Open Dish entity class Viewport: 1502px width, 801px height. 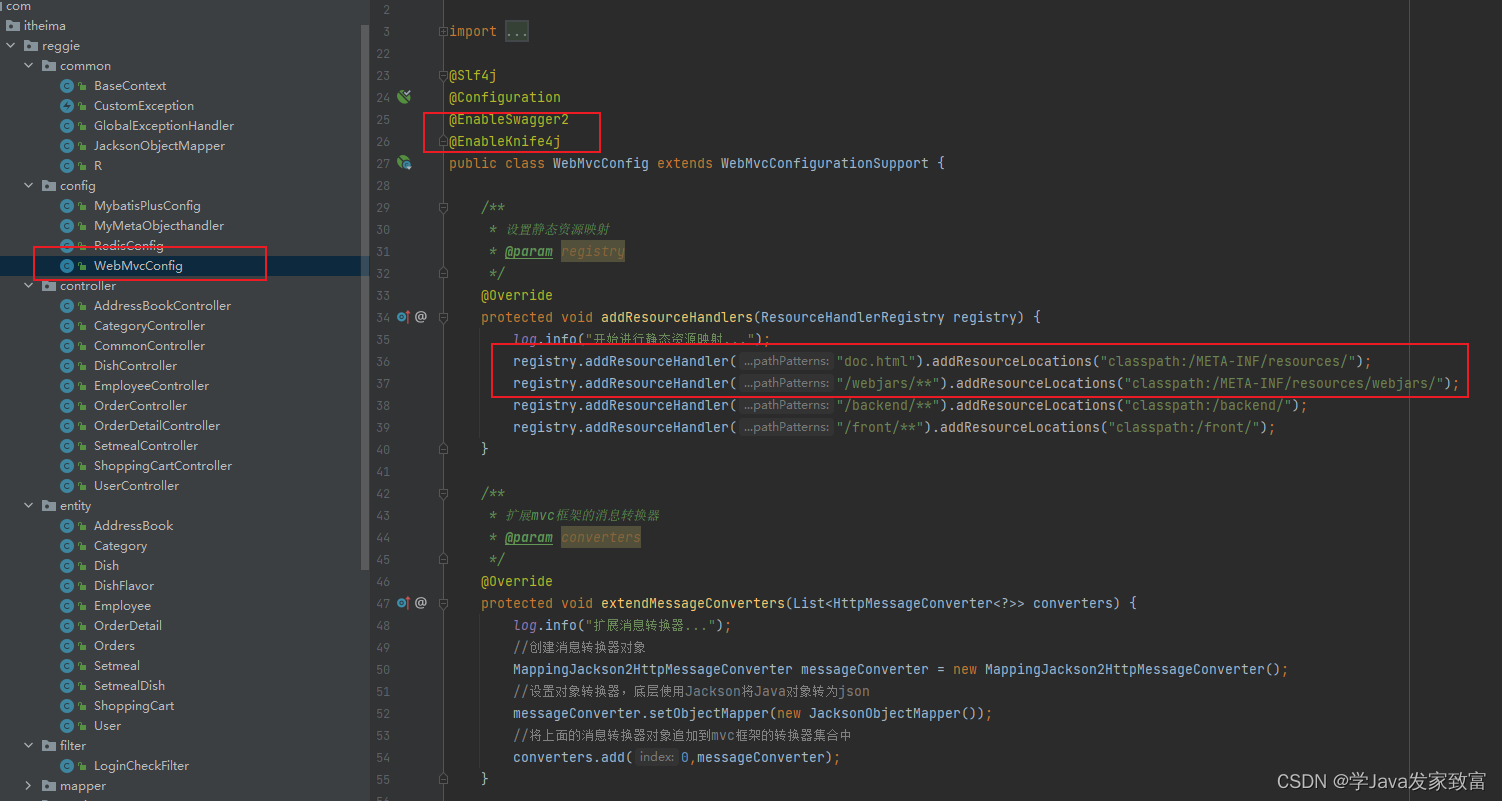coord(106,566)
